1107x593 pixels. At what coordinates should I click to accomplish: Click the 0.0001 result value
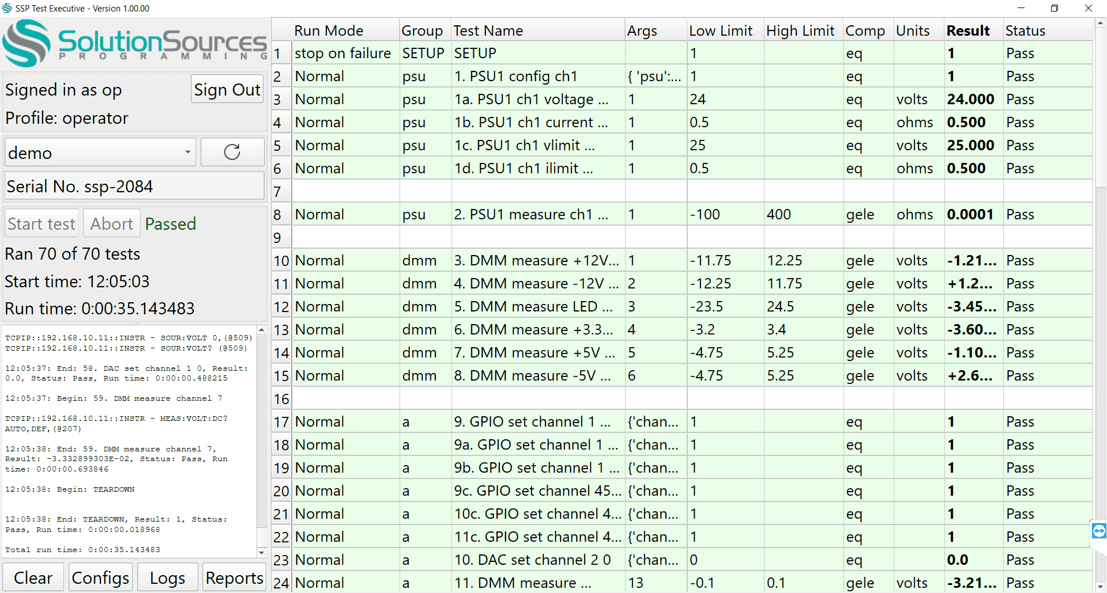974,215
